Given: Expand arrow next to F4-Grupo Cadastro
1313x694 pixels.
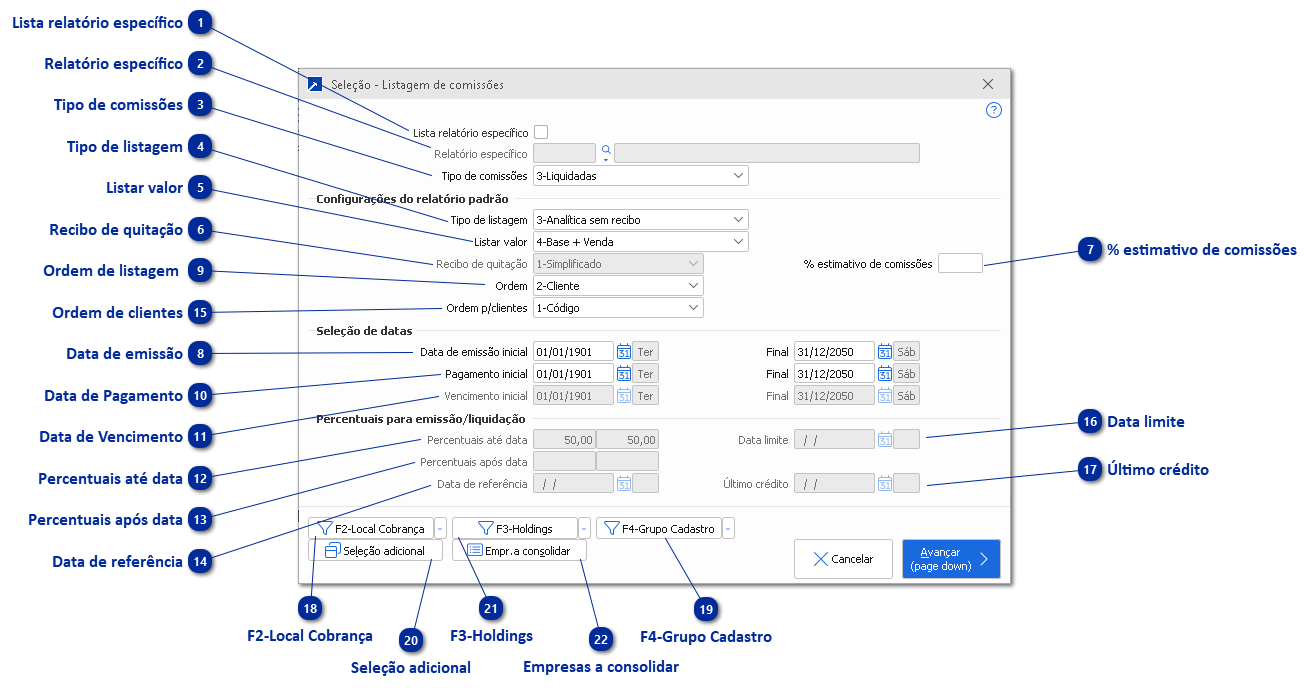Looking at the screenshot, I should [x=729, y=528].
